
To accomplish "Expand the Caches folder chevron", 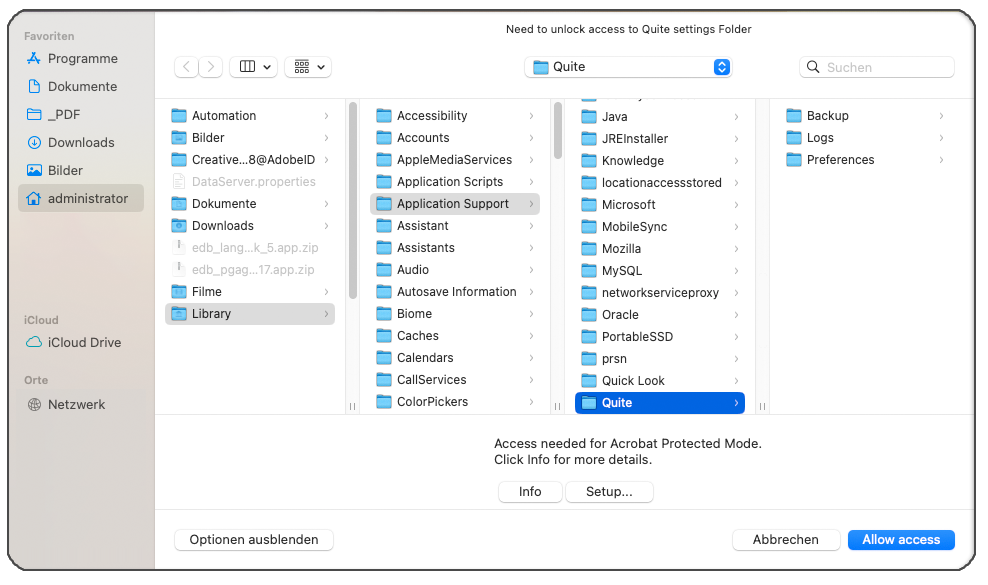I will pos(531,336).
